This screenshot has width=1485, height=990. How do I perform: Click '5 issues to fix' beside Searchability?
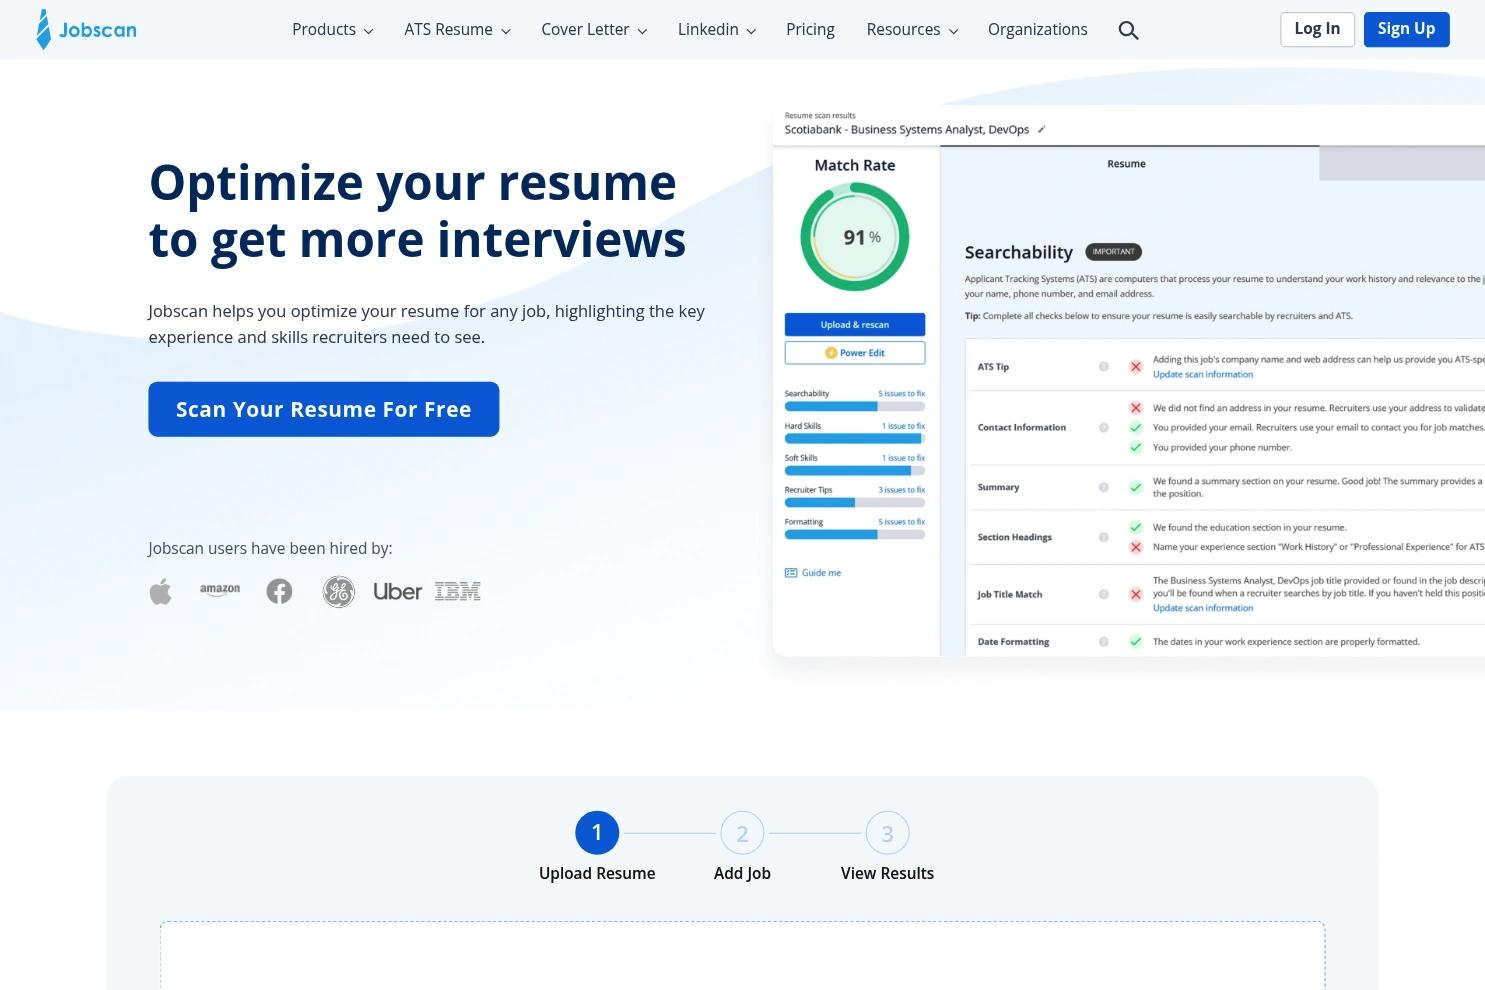[x=902, y=394]
